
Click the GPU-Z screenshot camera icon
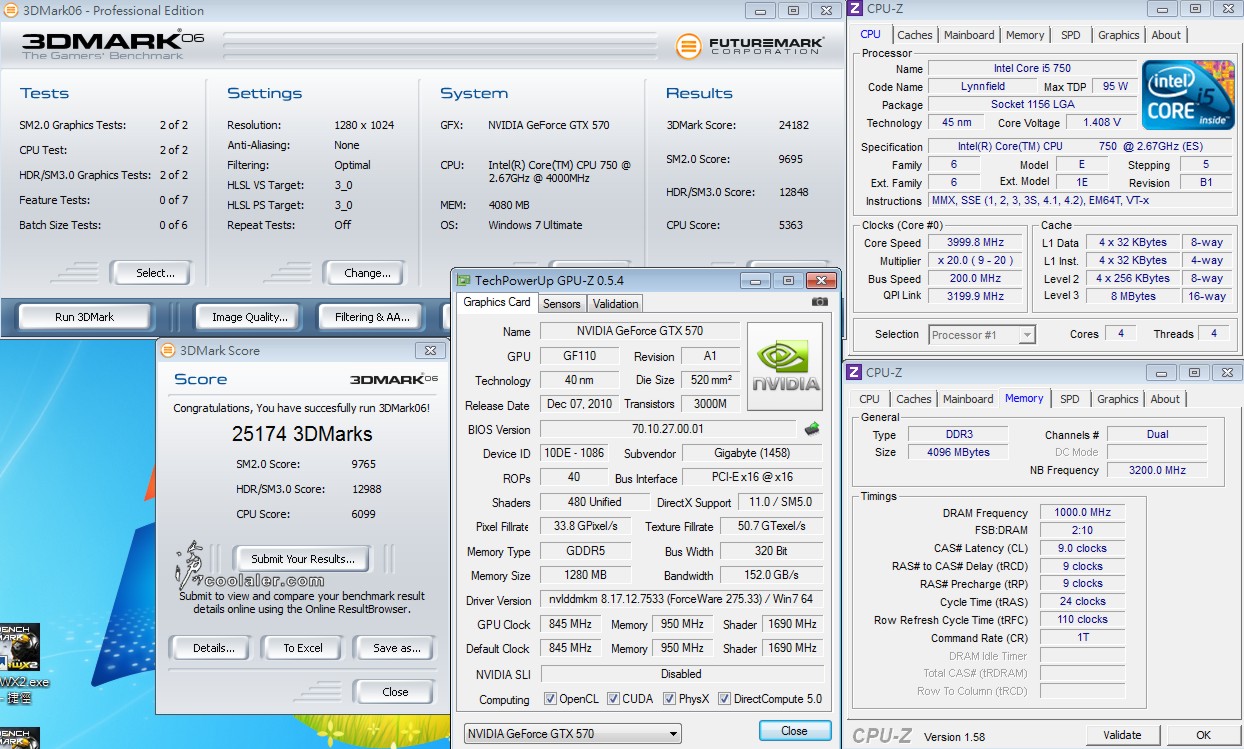click(x=819, y=302)
